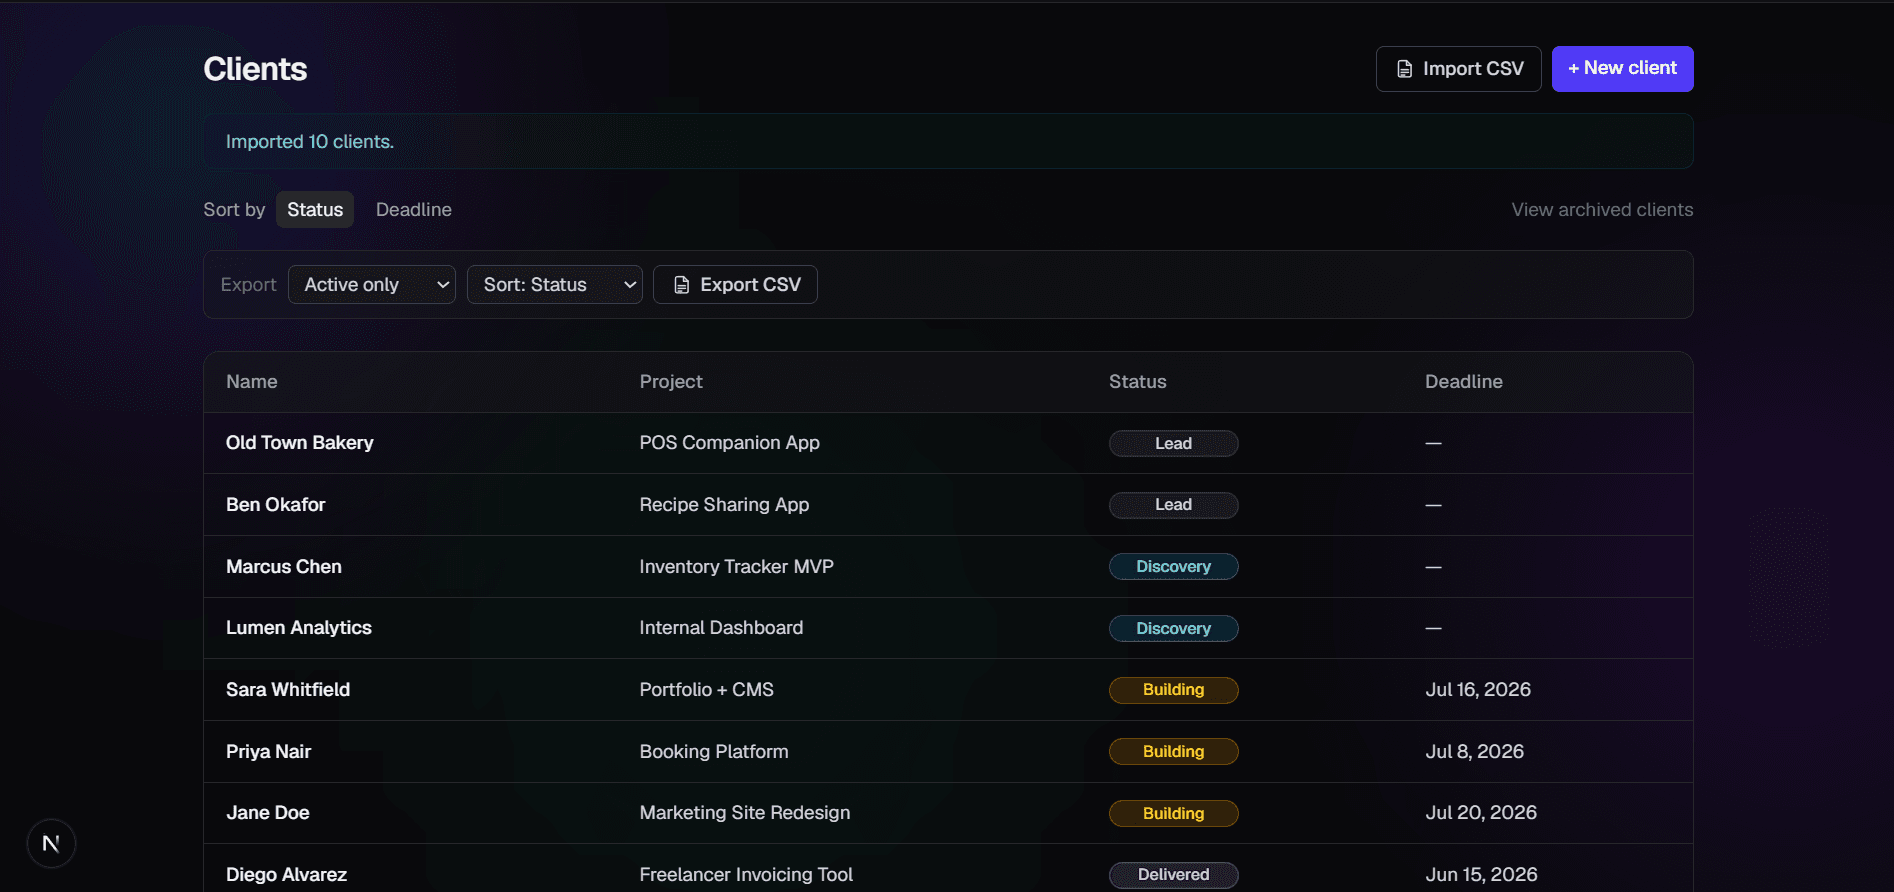Open the Priya Nair client

269,752
